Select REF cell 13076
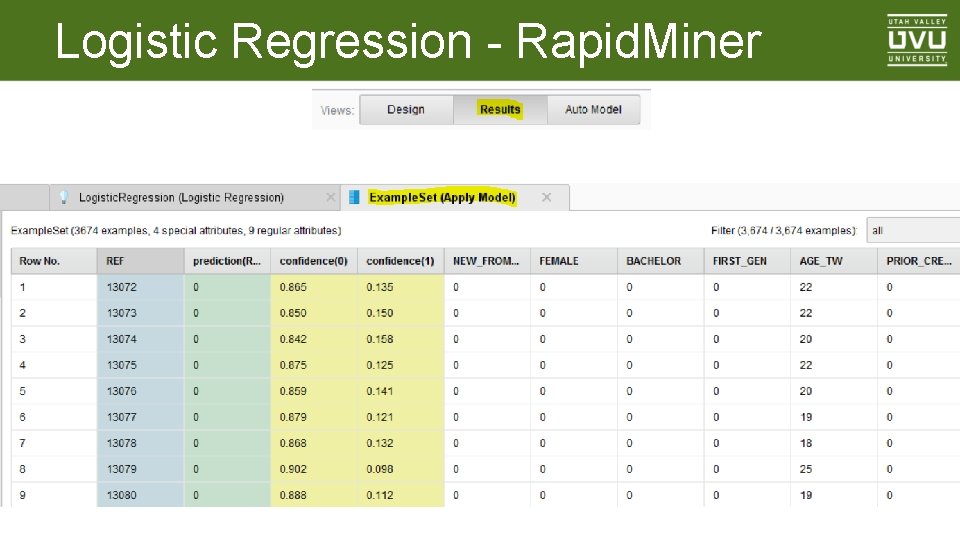The width and height of the screenshot is (960, 540). click(x=140, y=391)
